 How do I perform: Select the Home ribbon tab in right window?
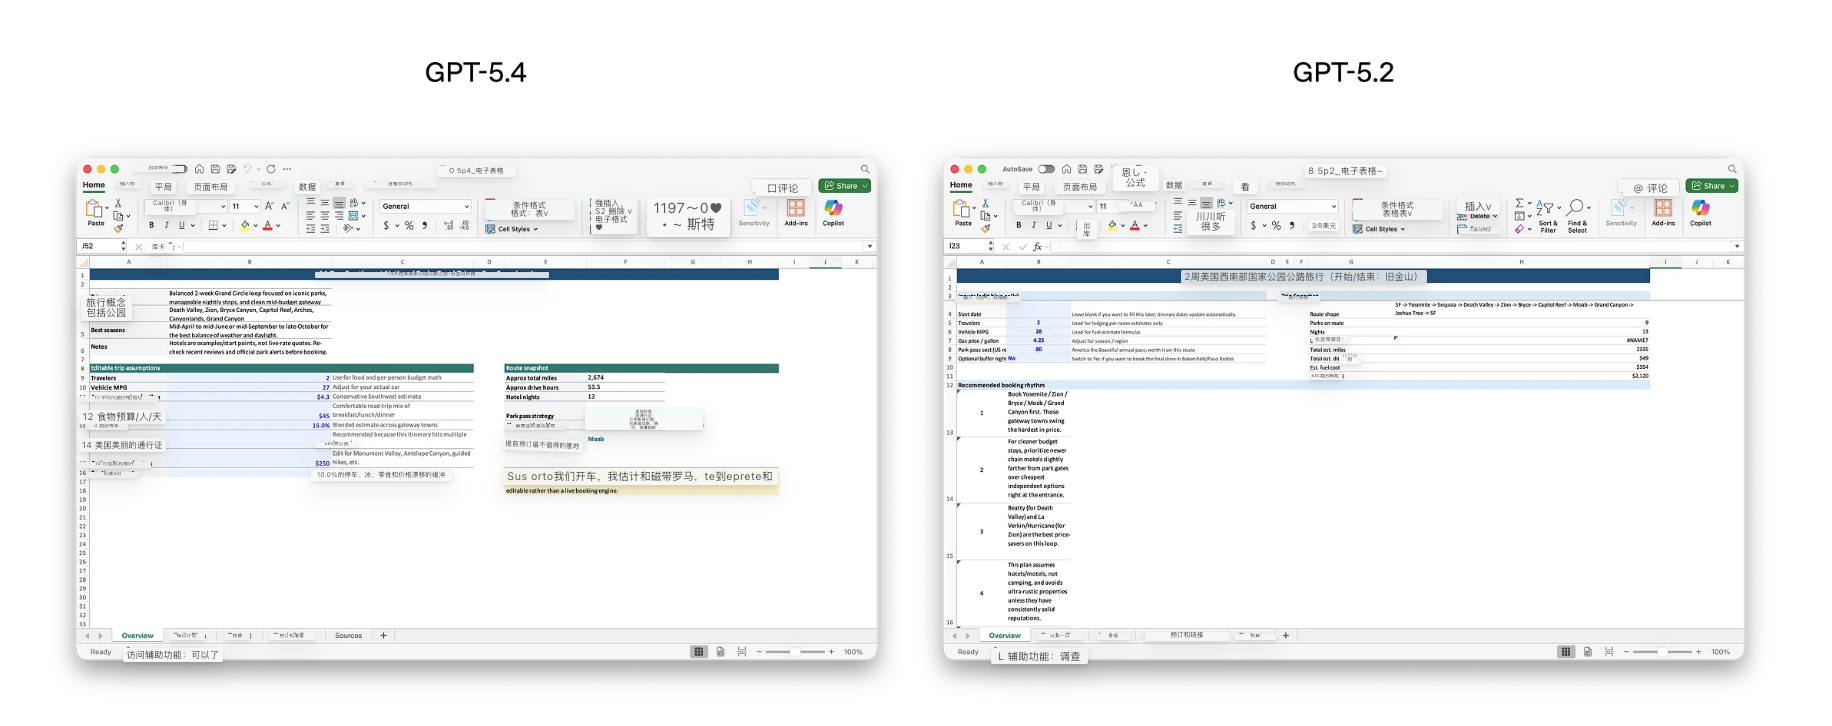[x=961, y=185]
